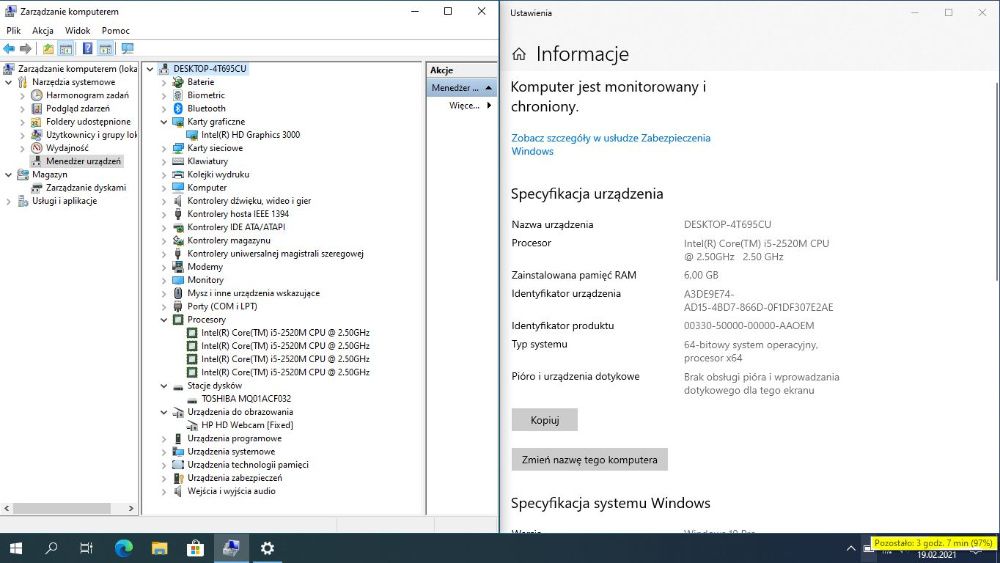Select Foldery udostępnione in the left tree
Image resolution: width=1000 pixels, height=563 pixels.
[88, 121]
